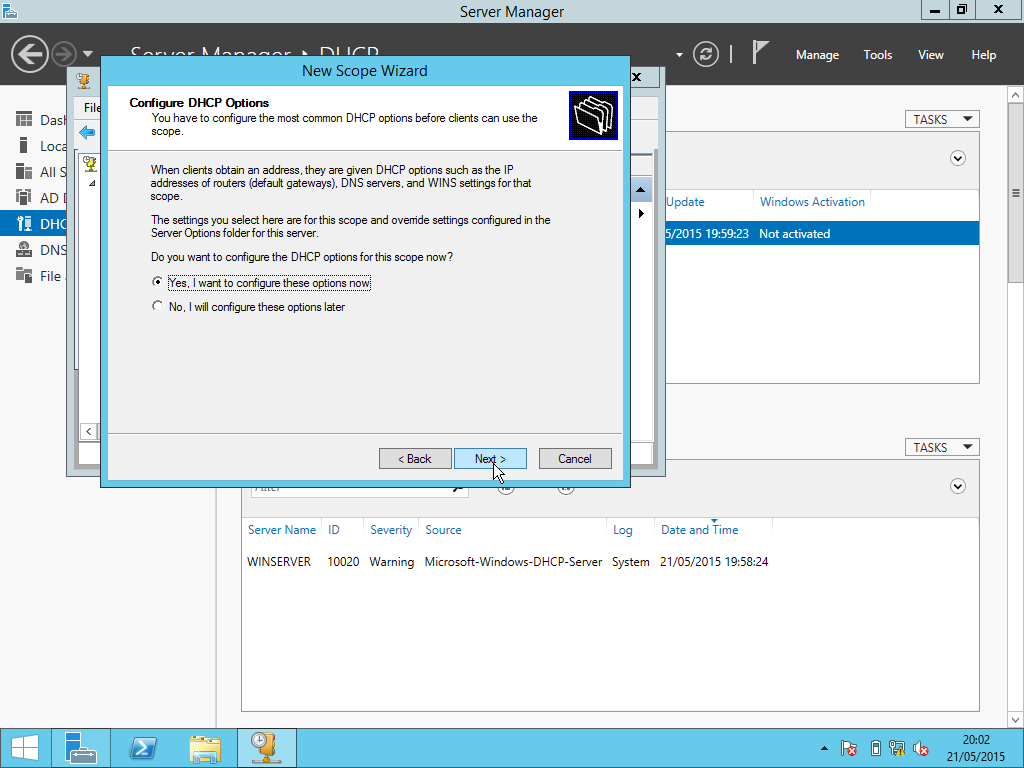Select Local Server icon in sidebar
This screenshot has width=1024, height=768.
[x=24, y=145]
